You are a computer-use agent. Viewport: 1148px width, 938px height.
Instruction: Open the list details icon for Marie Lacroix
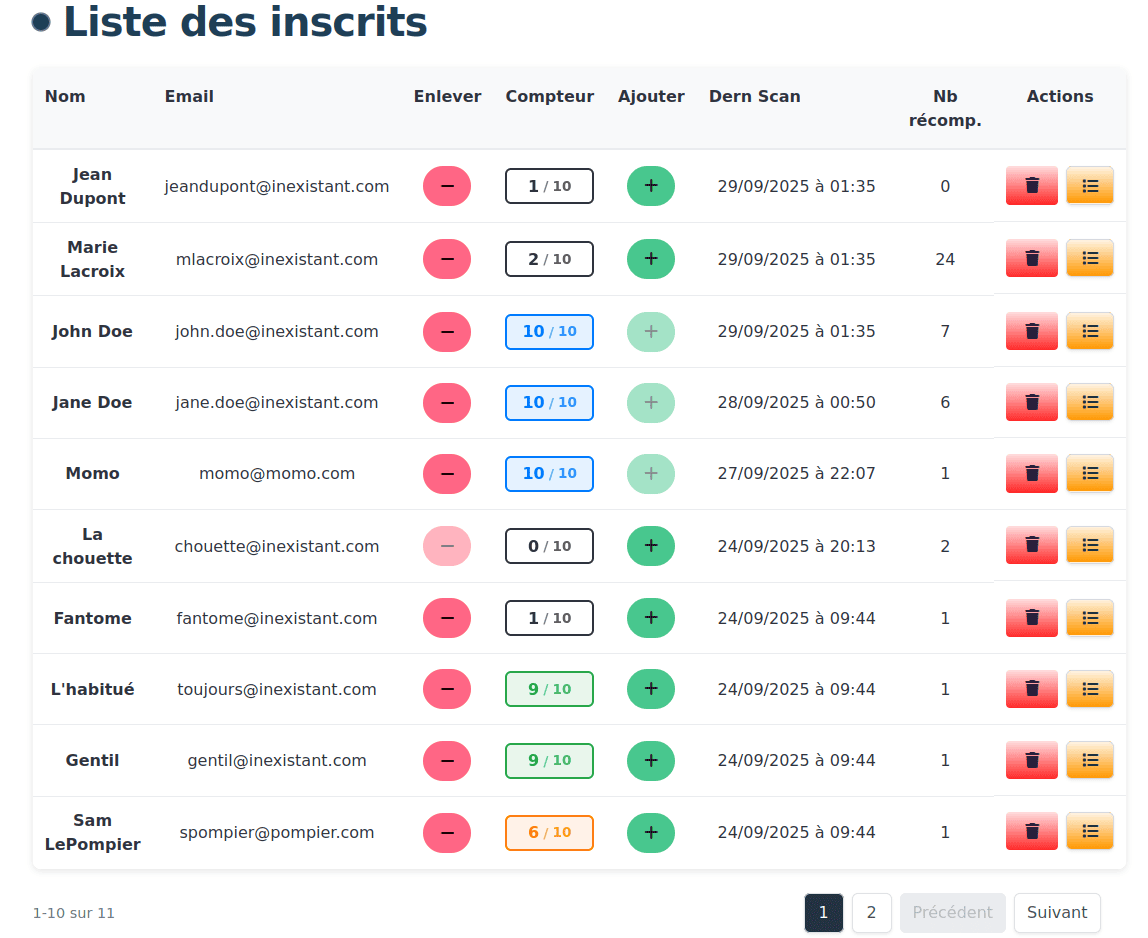[1089, 258]
